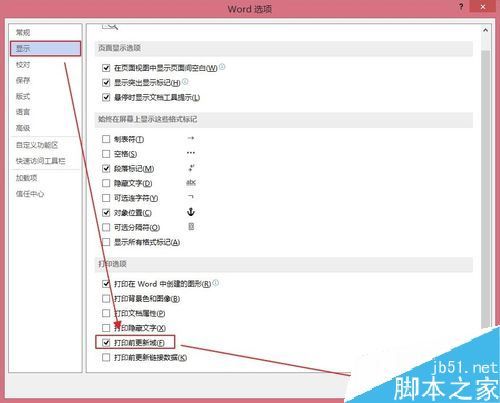Viewport: 500px width, 403px height.
Task: Toggle 打印在 Word 中创建的图形 checkbox
Action: click(106, 284)
